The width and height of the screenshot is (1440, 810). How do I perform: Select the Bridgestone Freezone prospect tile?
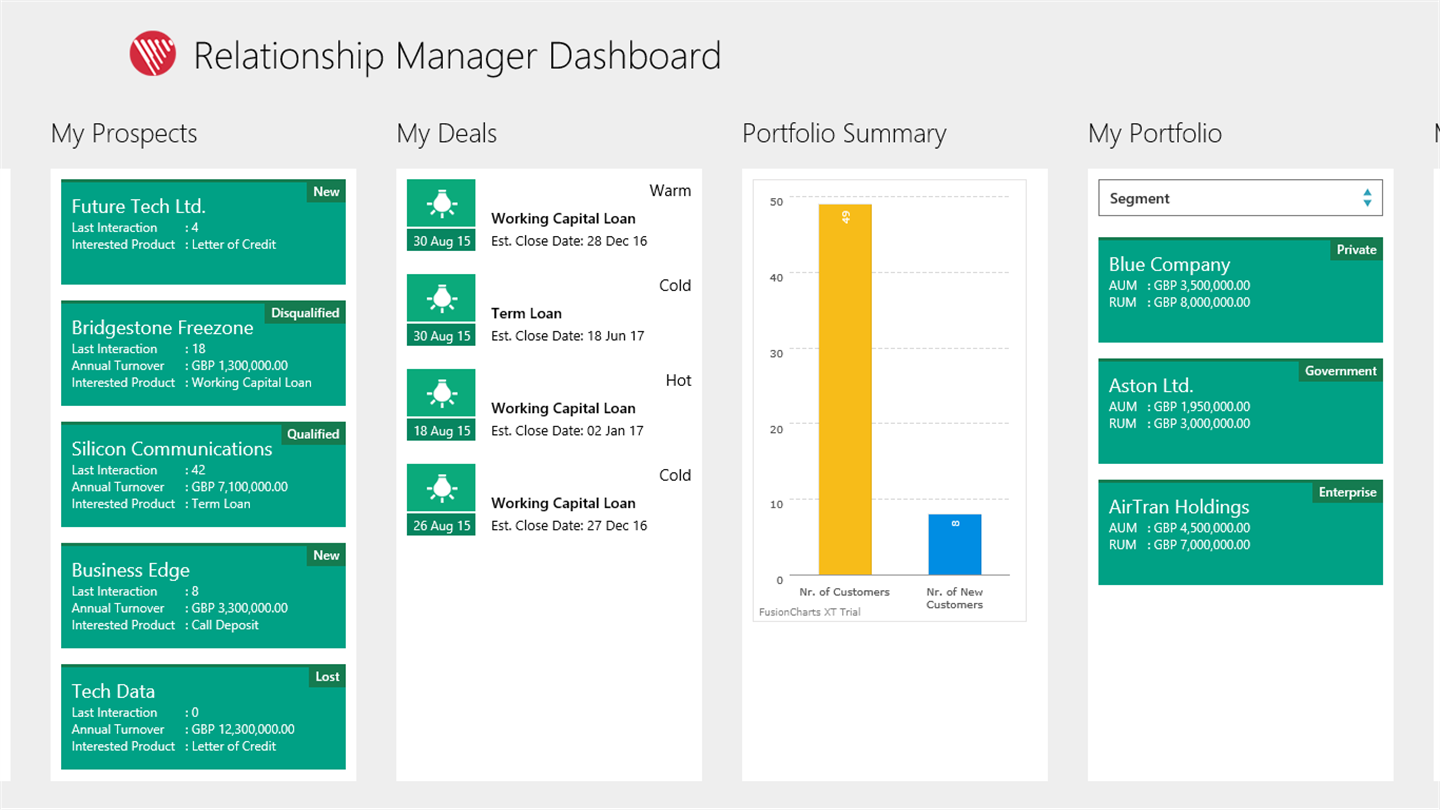pos(203,353)
